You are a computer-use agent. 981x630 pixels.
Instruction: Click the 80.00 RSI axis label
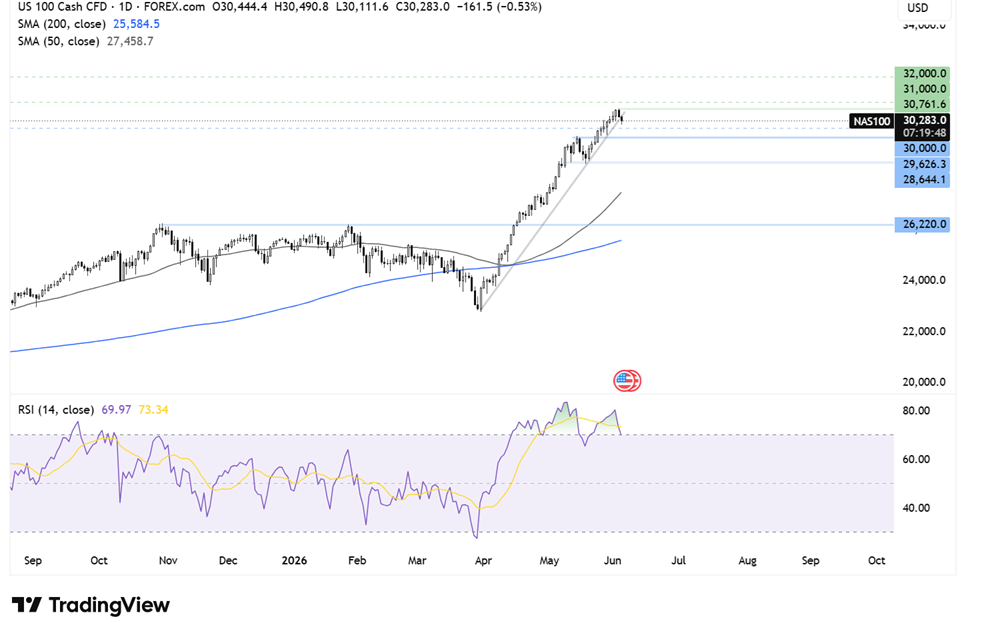point(917,411)
